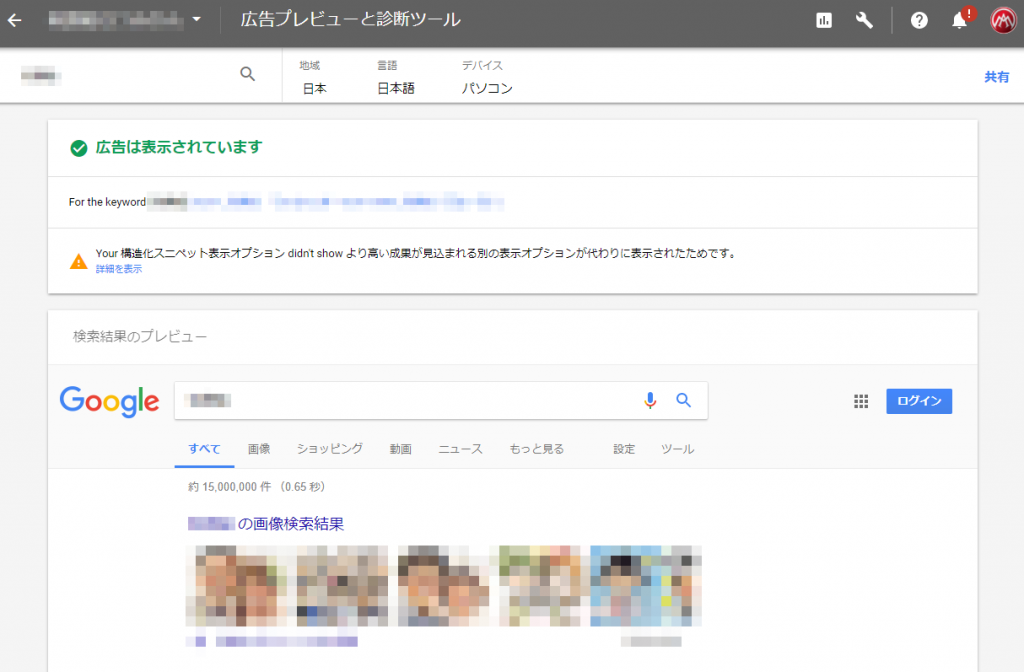Click the help question mark icon
Image resolution: width=1024 pixels, height=672 pixels.
click(x=919, y=20)
